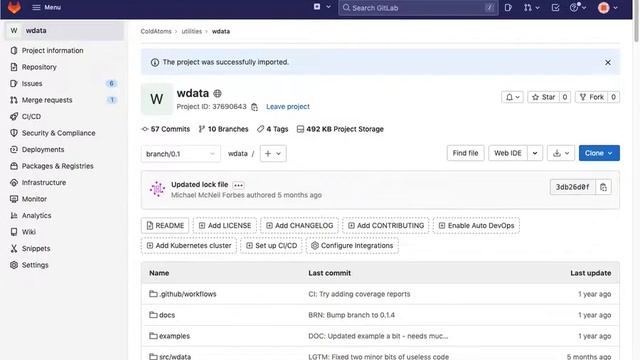
Task: Click Find file button
Action: (x=465, y=153)
